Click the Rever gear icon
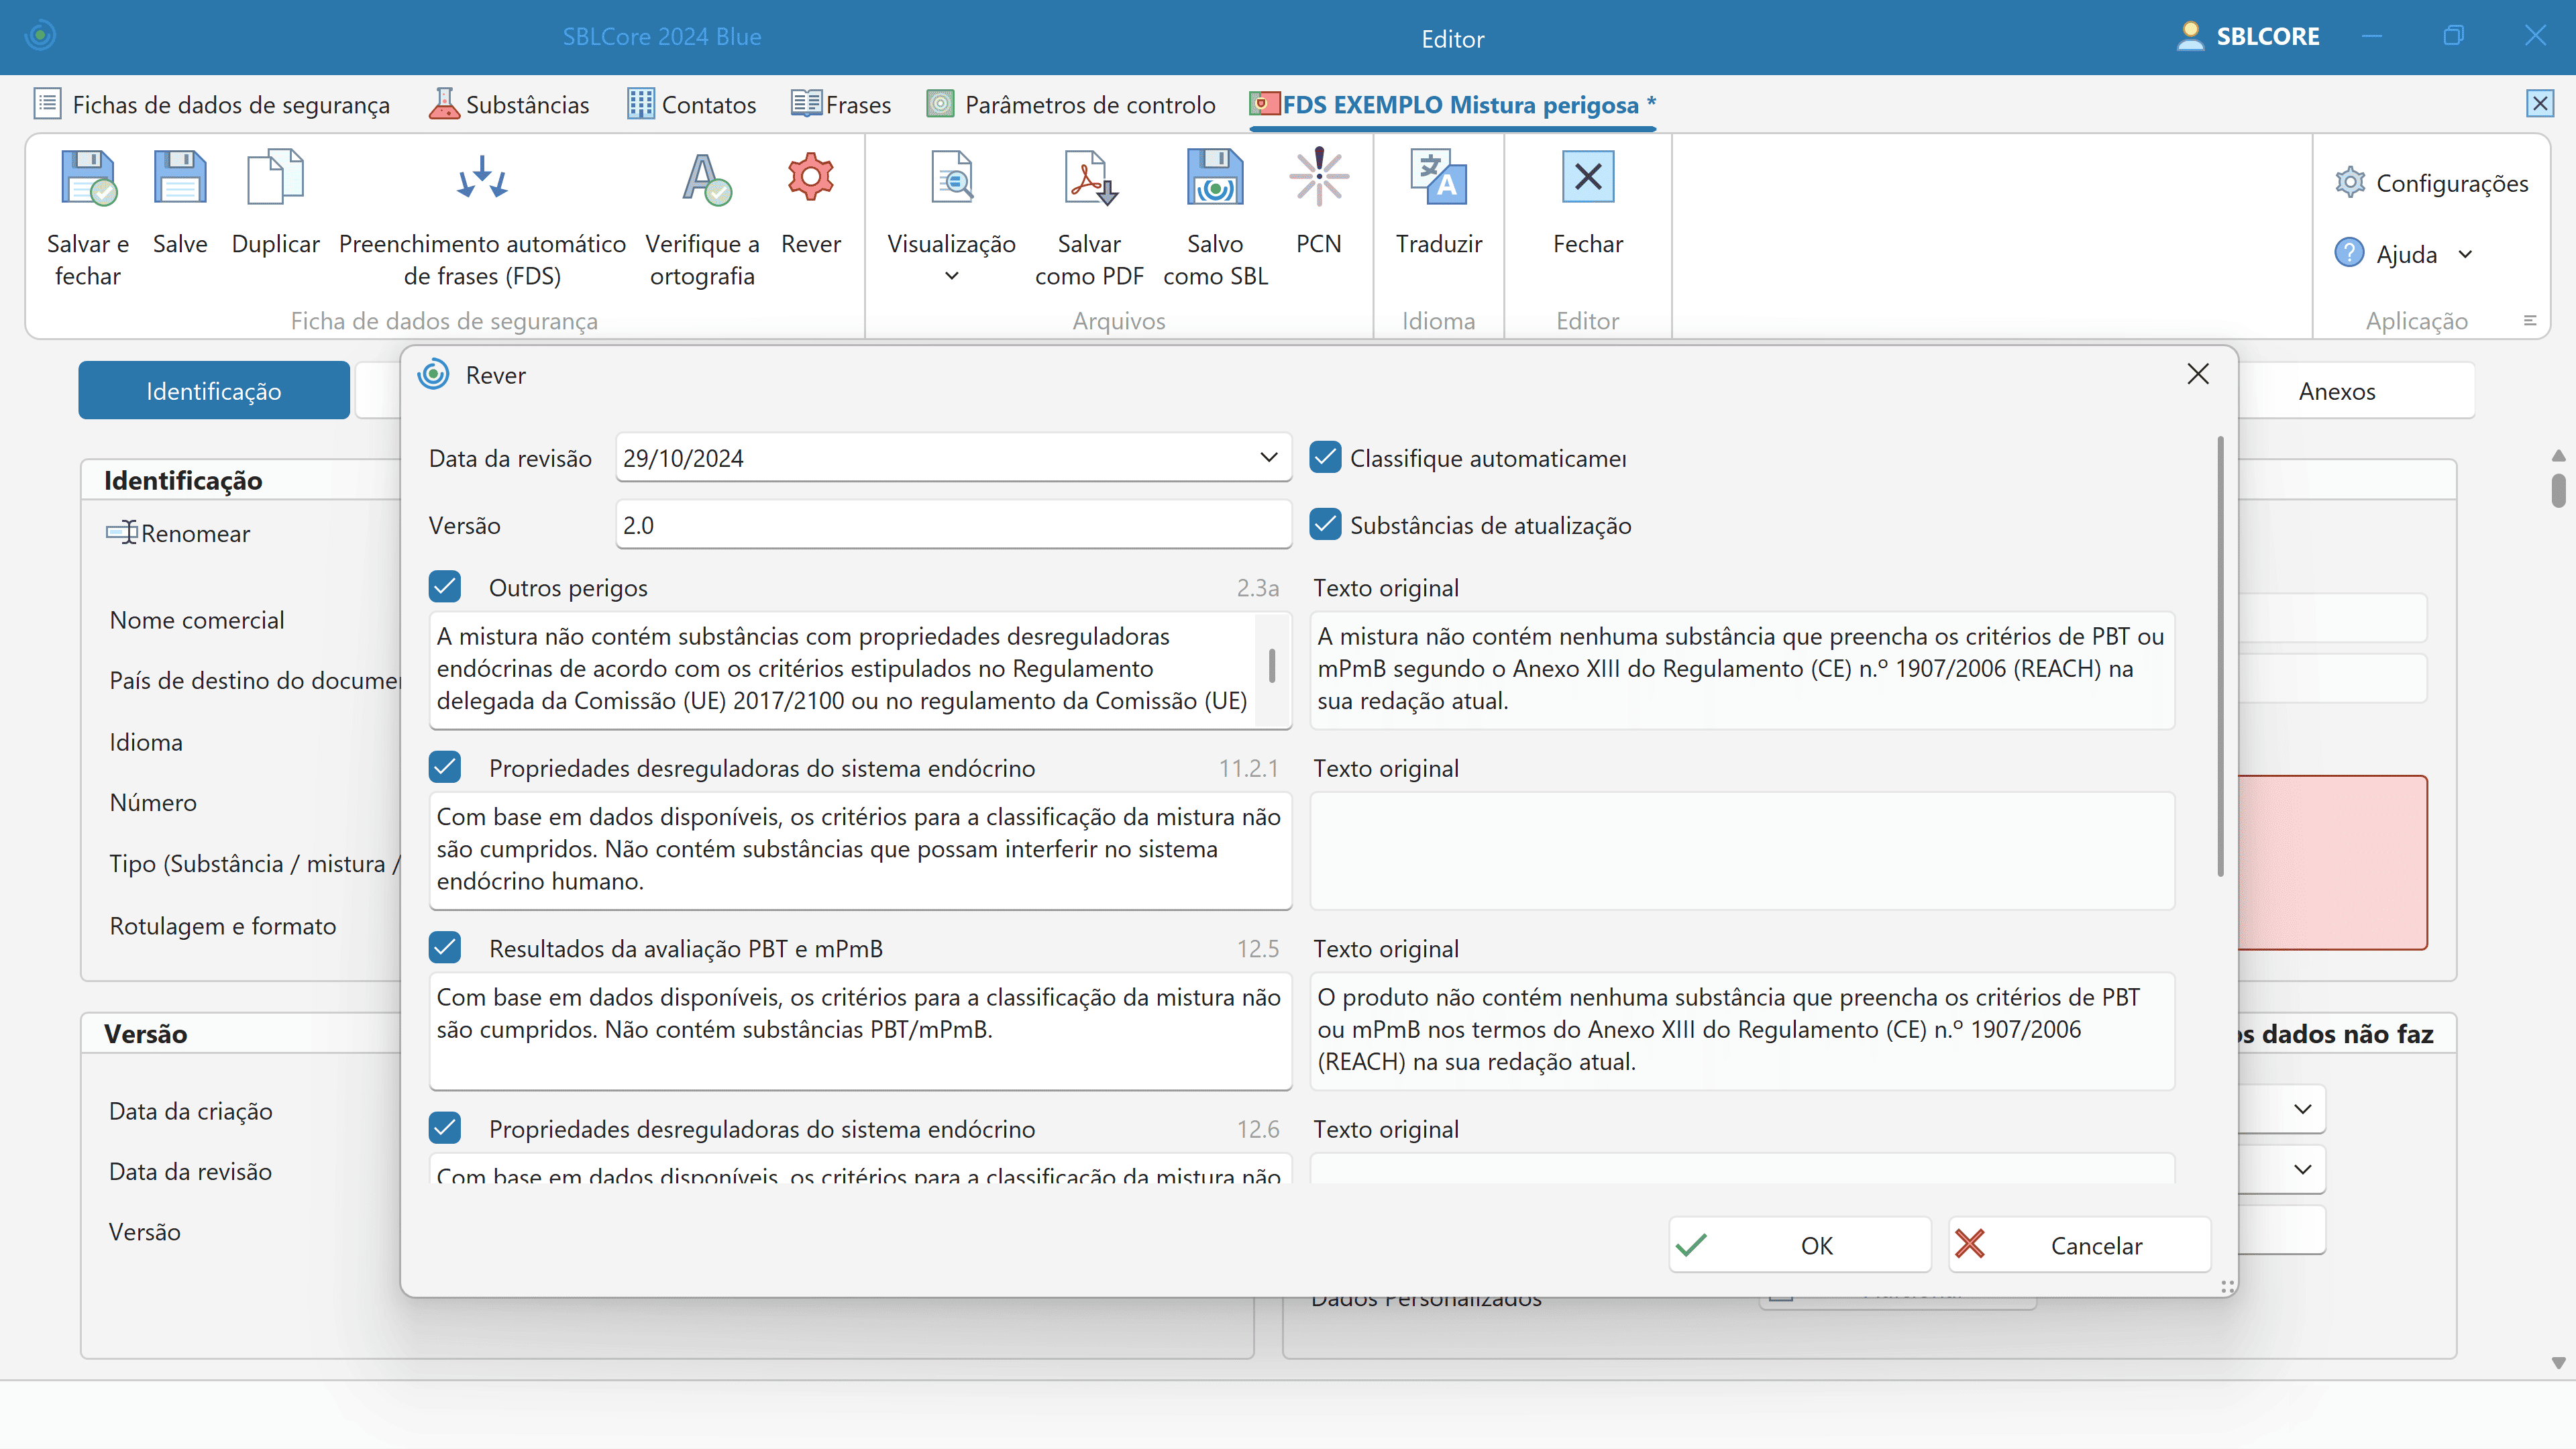Image resolution: width=2576 pixels, height=1449 pixels. pos(810,179)
